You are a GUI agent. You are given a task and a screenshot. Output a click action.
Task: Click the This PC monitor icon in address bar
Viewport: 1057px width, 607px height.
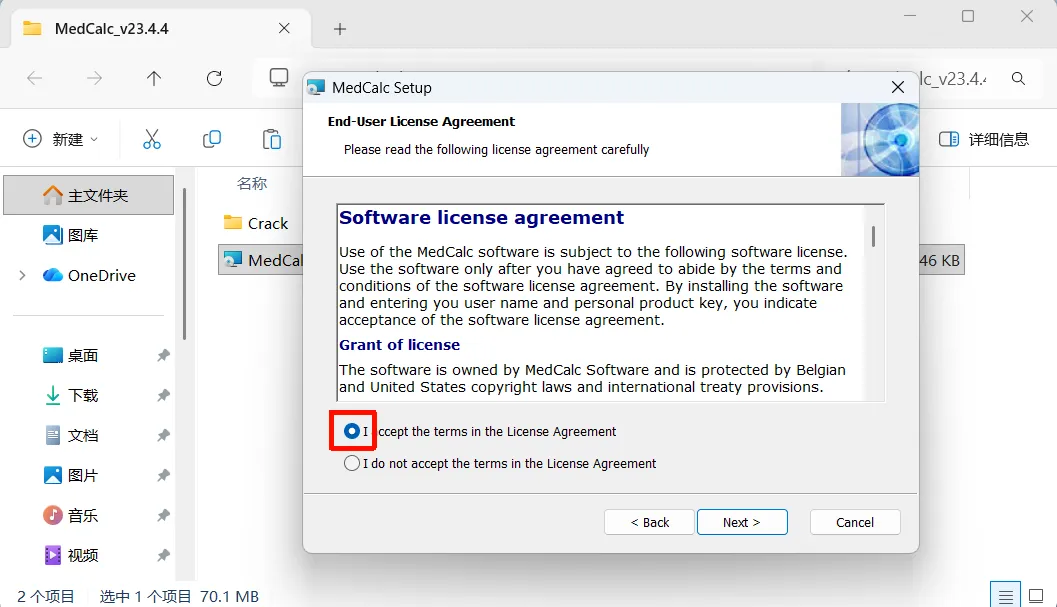tap(278, 78)
